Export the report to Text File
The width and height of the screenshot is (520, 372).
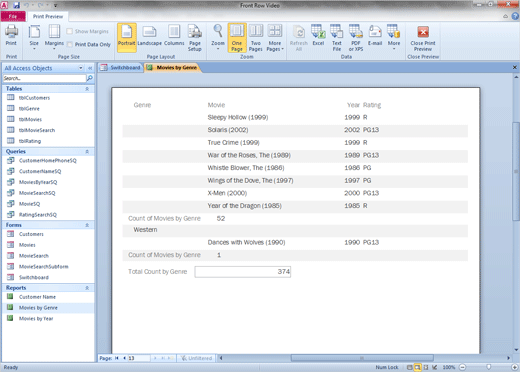[x=337, y=37]
